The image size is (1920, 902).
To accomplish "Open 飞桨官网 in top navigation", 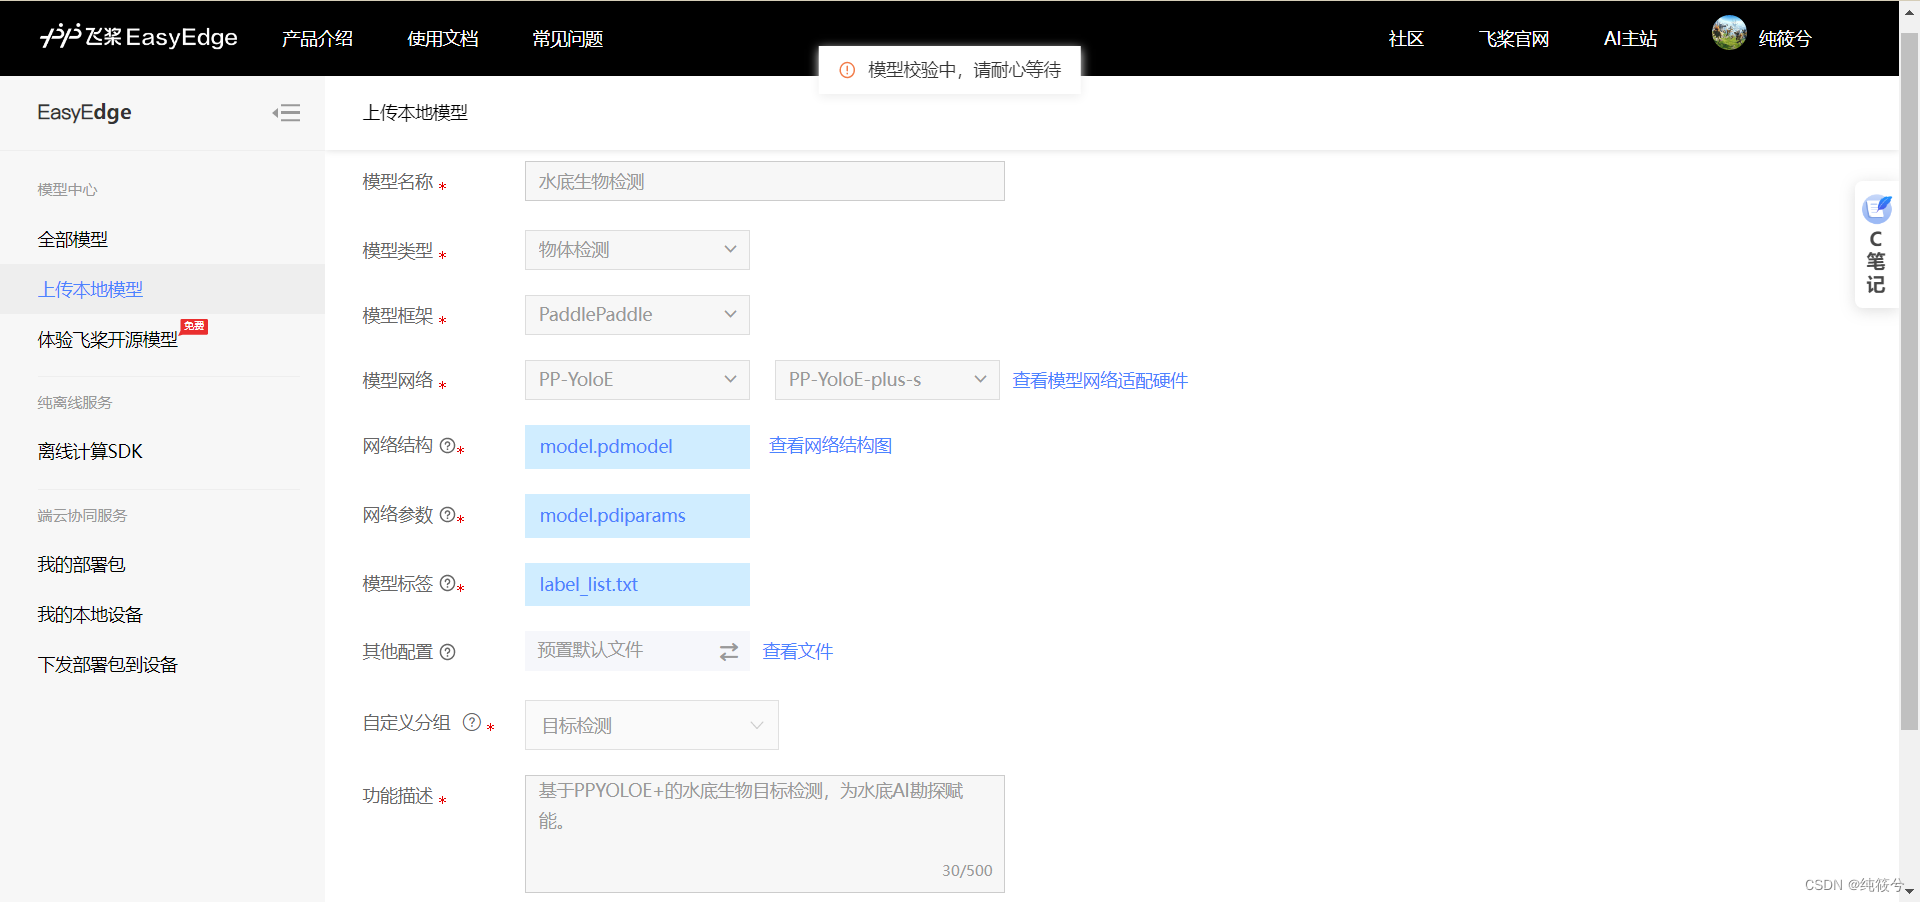I will pos(1514,38).
